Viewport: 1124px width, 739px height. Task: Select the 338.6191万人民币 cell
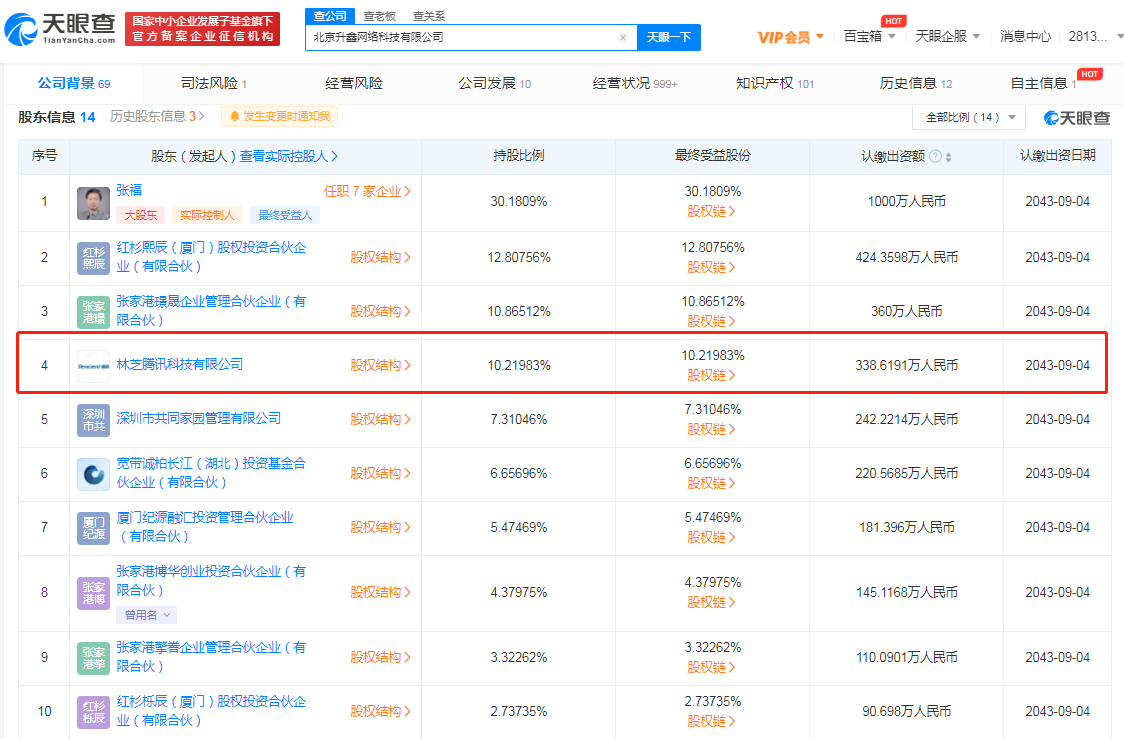pos(906,366)
